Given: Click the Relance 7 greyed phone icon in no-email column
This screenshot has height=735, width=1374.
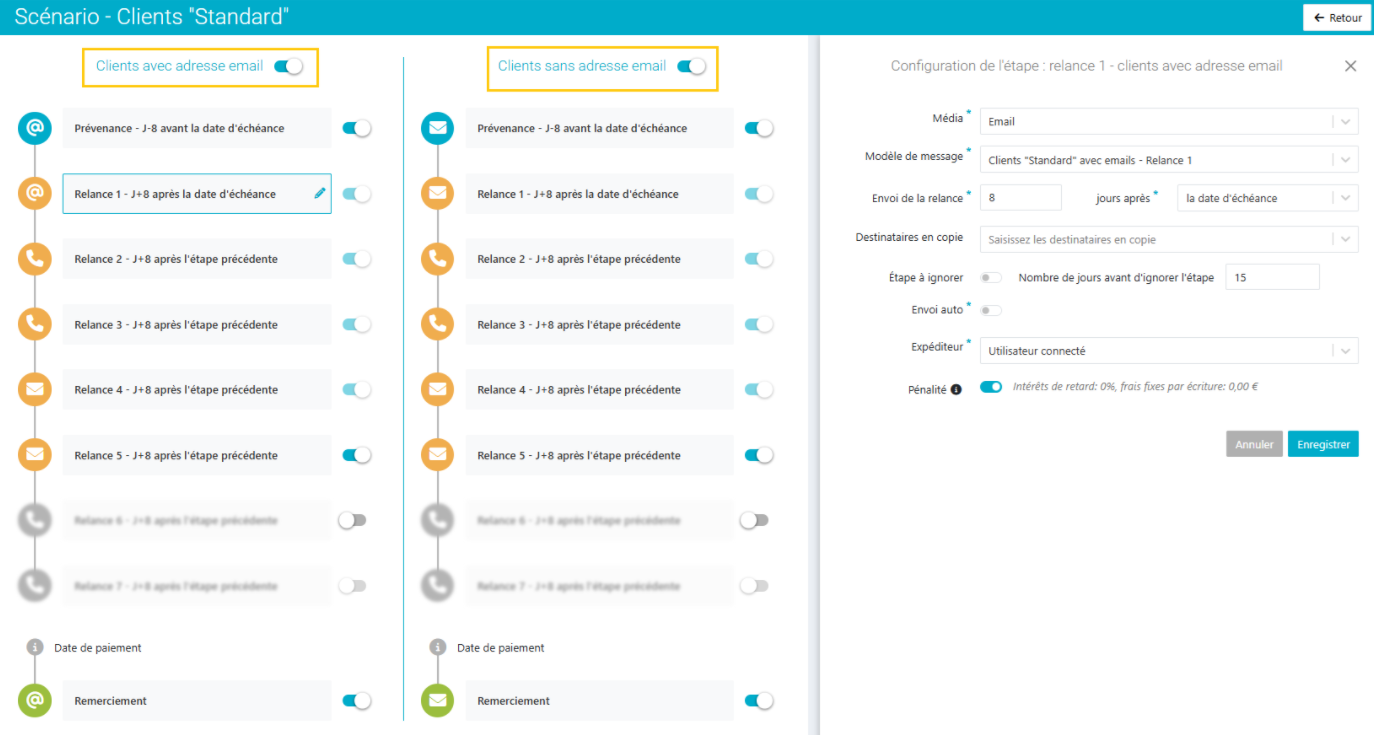Looking at the screenshot, I should 438,586.
